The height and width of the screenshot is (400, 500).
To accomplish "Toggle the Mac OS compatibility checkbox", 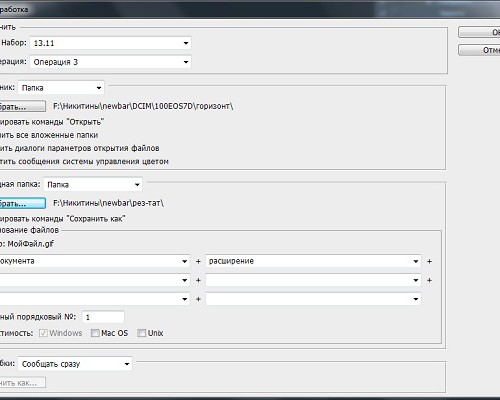I will [95, 333].
